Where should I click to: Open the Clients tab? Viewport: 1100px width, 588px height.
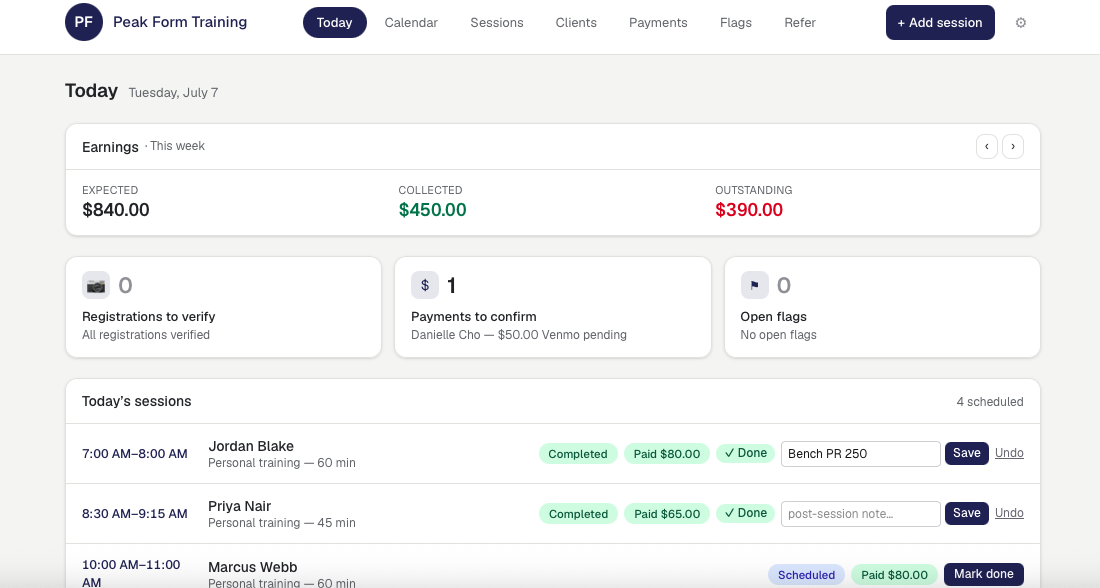[x=576, y=22]
